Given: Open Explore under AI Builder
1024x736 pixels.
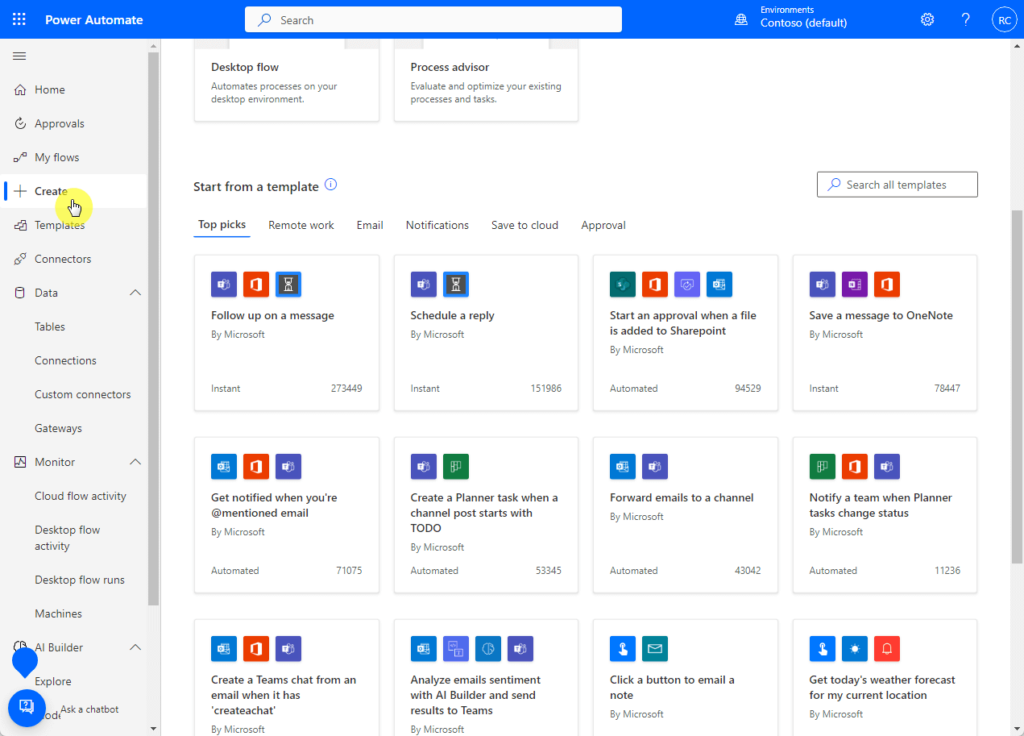Looking at the screenshot, I should (53, 681).
